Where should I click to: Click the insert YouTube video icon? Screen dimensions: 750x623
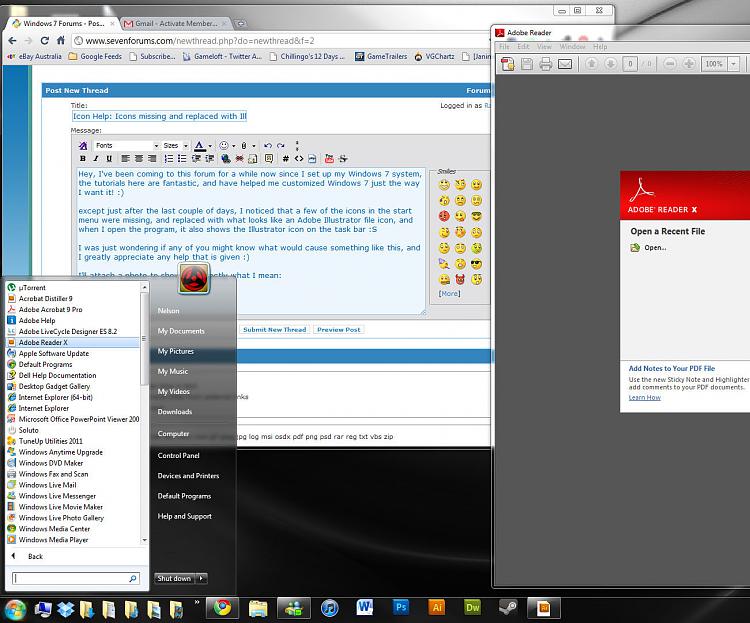(x=329, y=158)
